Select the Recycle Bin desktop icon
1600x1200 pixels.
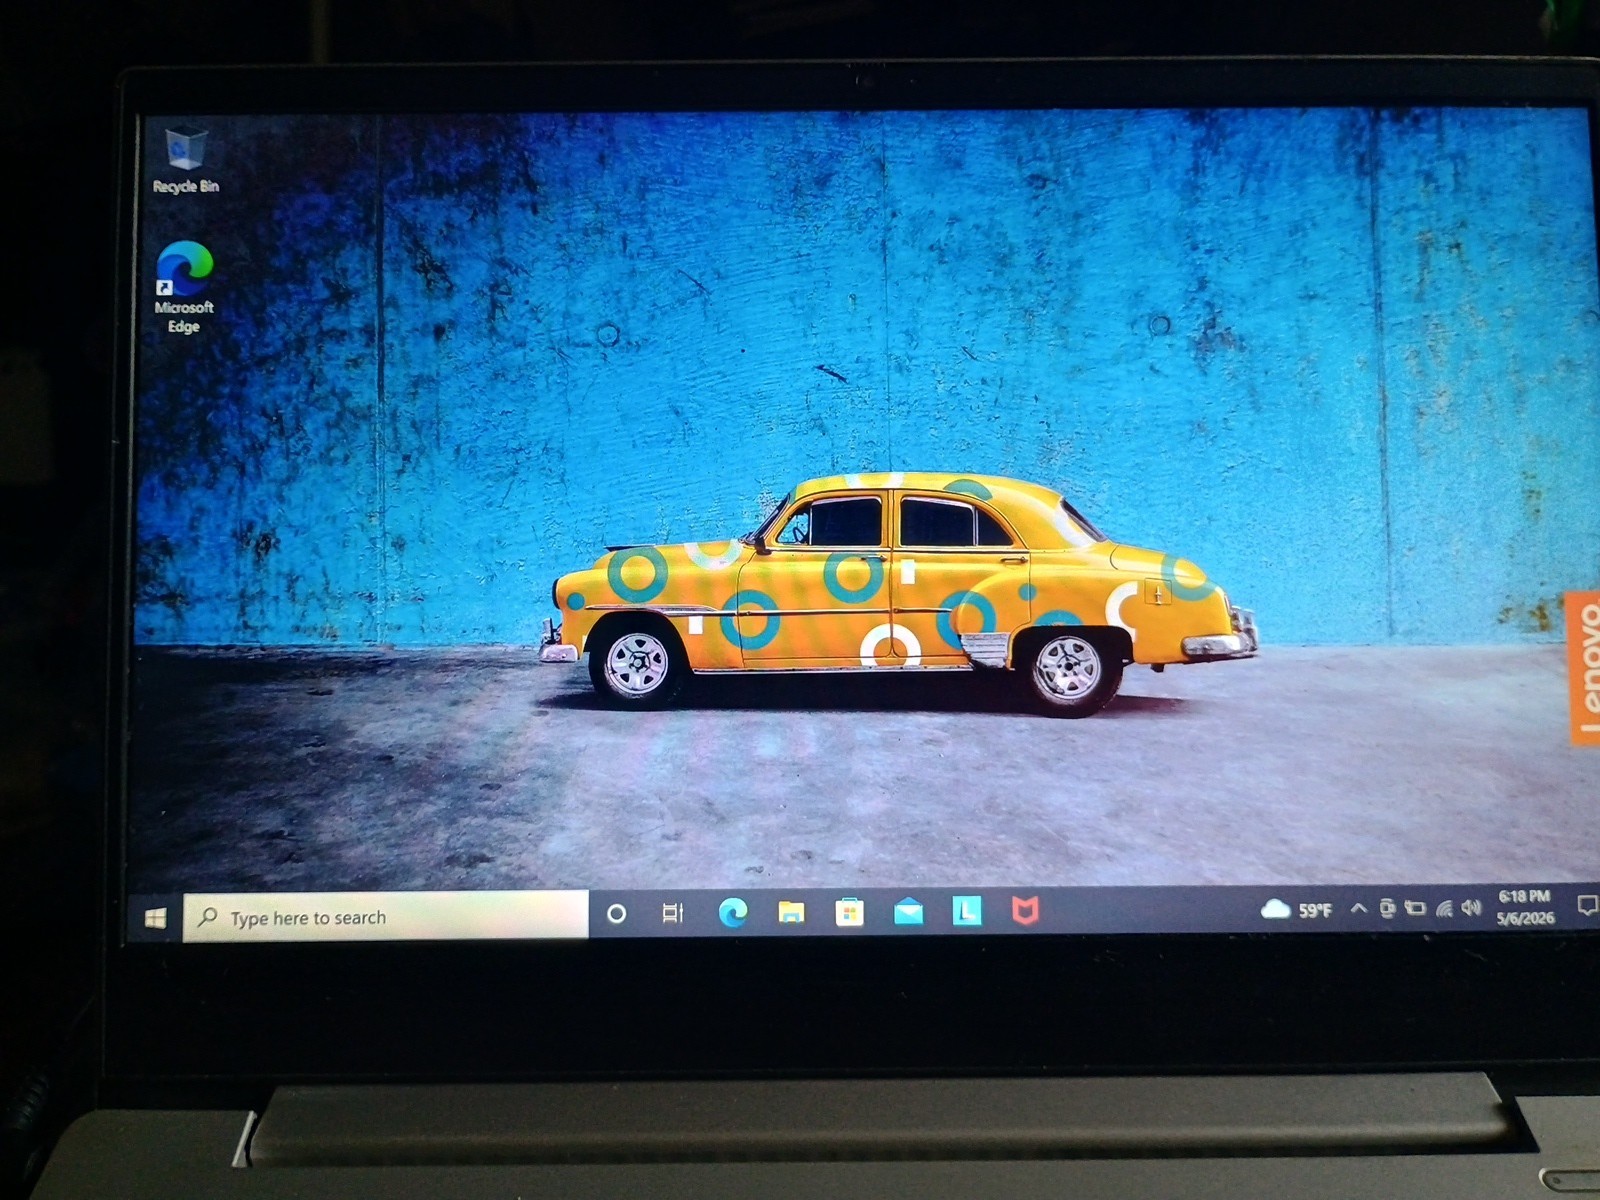tap(186, 161)
